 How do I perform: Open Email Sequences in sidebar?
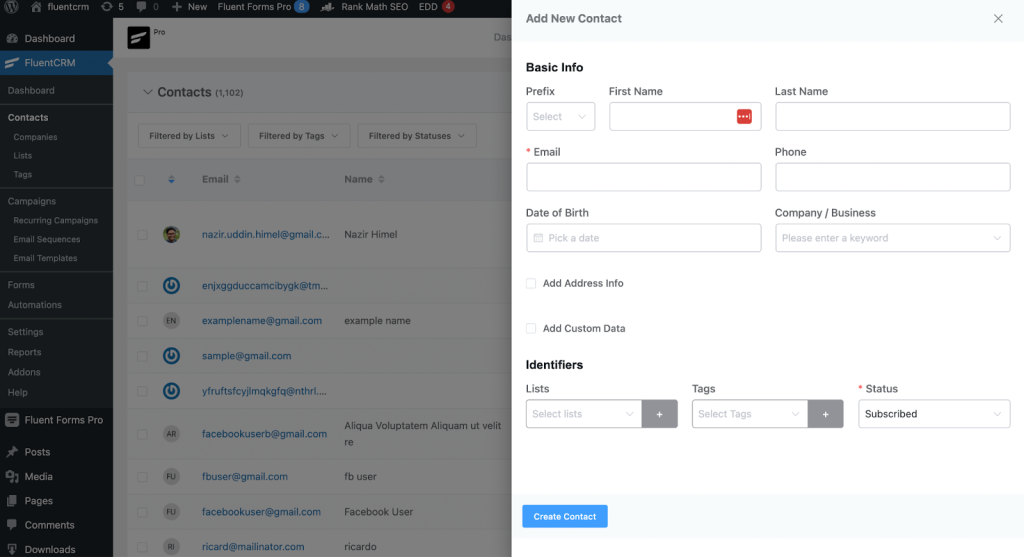point(46,240)
